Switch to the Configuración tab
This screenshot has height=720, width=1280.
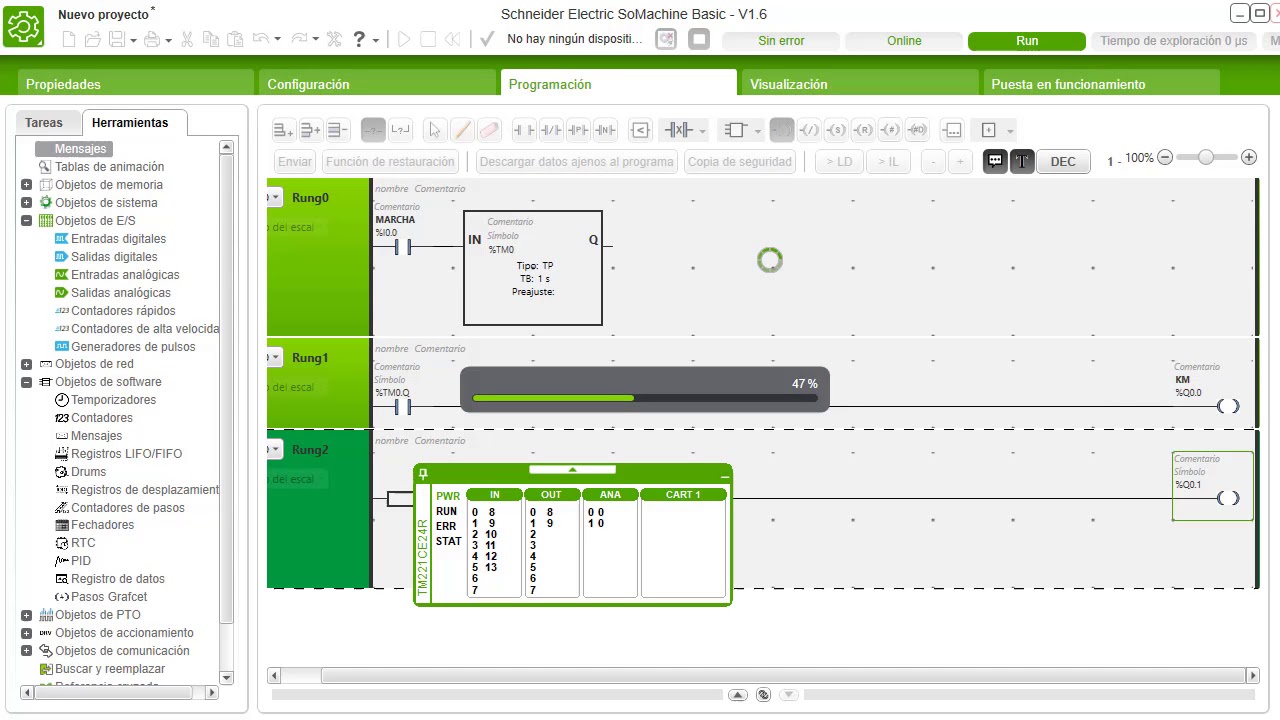pos(376,84)
